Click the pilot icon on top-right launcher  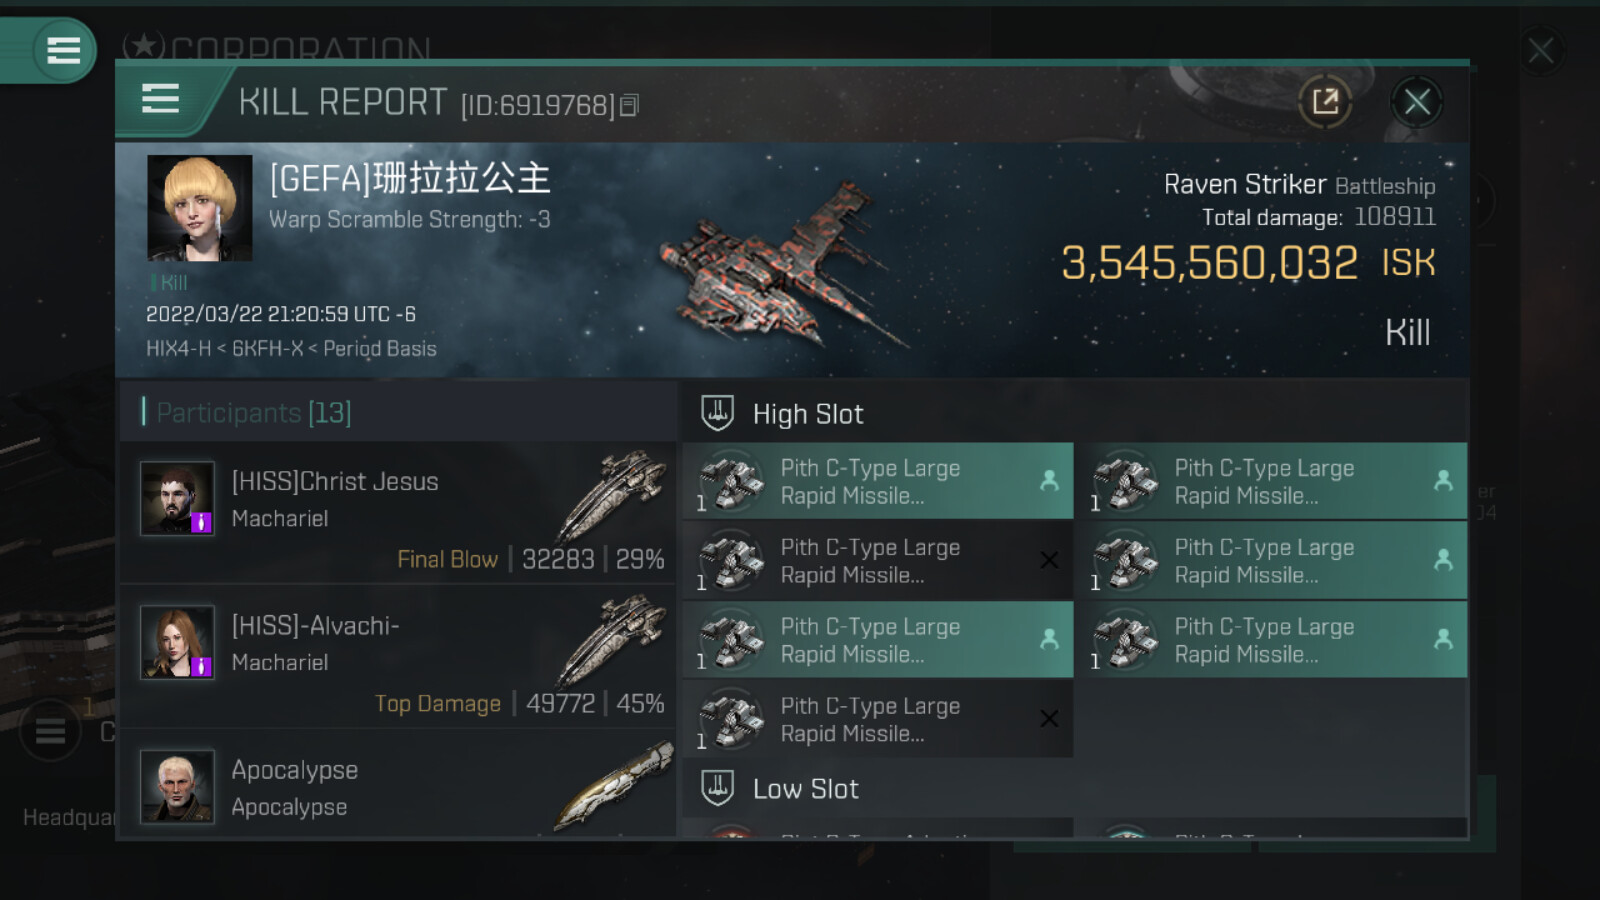pos(1443,481)
